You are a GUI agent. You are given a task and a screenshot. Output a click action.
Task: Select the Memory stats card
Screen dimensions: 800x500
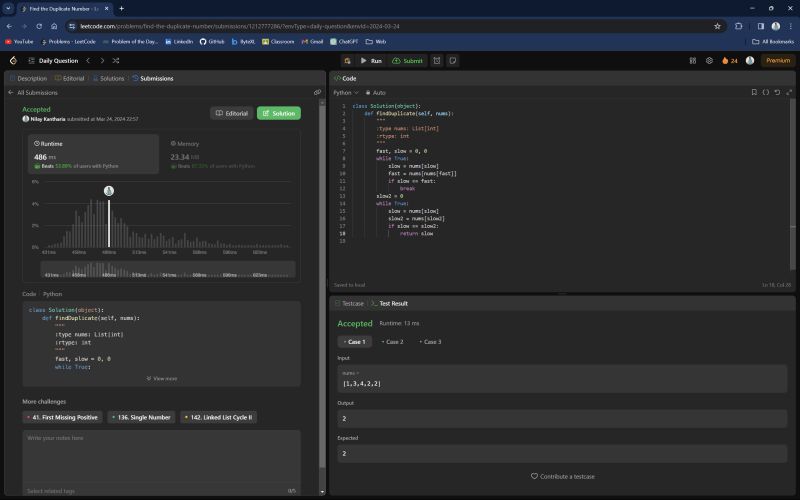(230, 154)
